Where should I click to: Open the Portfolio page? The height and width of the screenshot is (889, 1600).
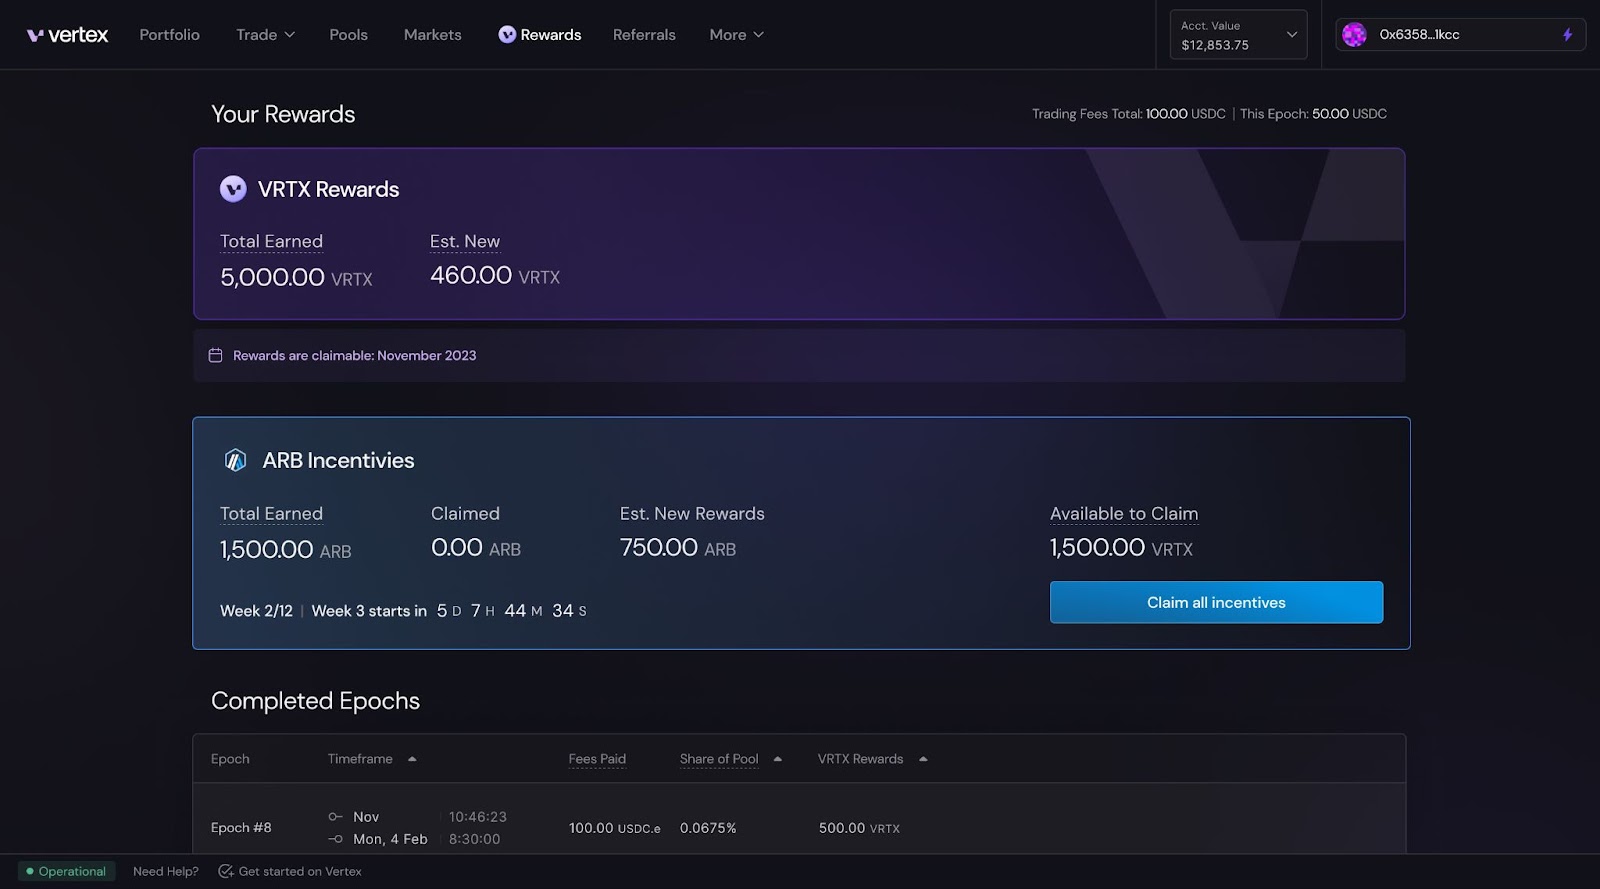169,35
